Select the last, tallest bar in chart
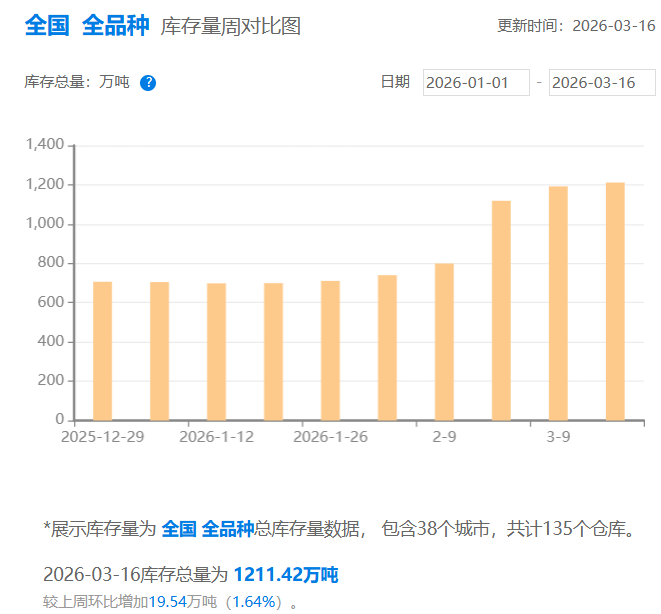Screen dimensions: 661x614 pyautogui.click(x=615, y=301)
